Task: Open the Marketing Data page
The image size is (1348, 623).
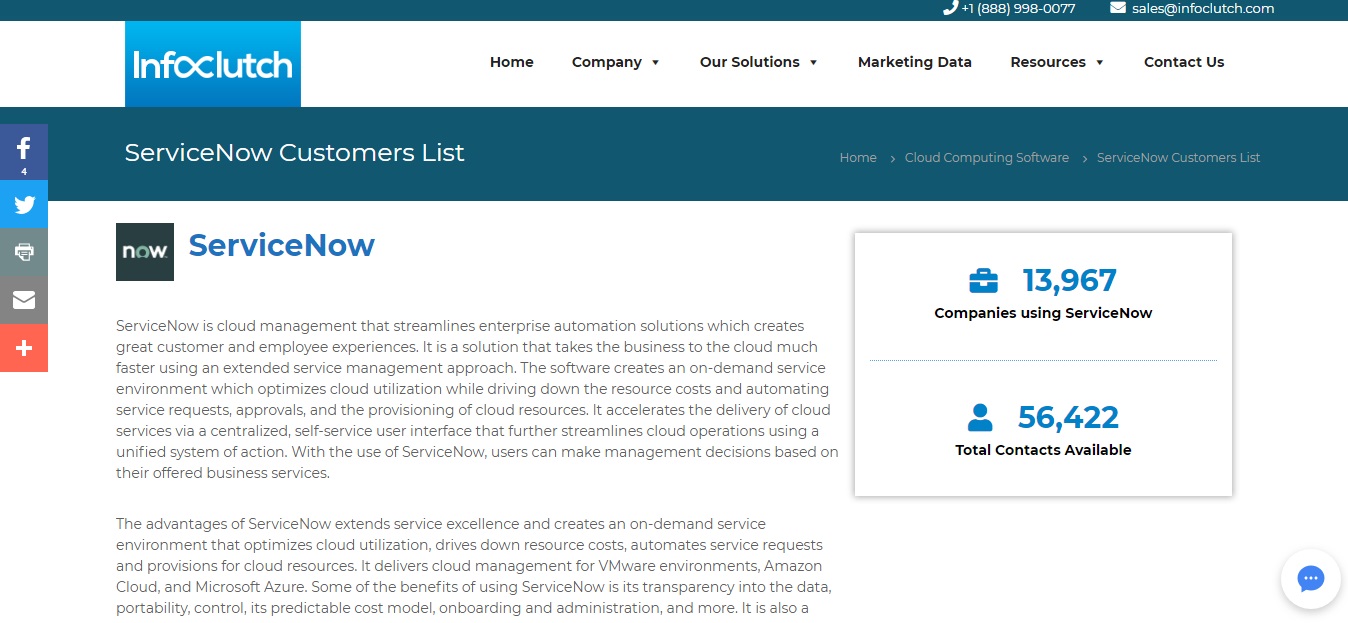Action: (x=914, y=62)
